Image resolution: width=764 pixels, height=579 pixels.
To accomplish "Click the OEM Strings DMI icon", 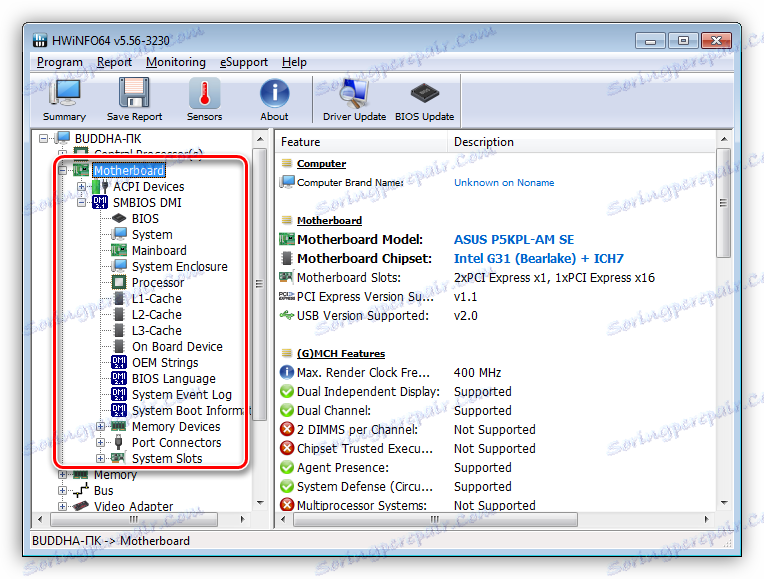I will click(x=119, y=362).
